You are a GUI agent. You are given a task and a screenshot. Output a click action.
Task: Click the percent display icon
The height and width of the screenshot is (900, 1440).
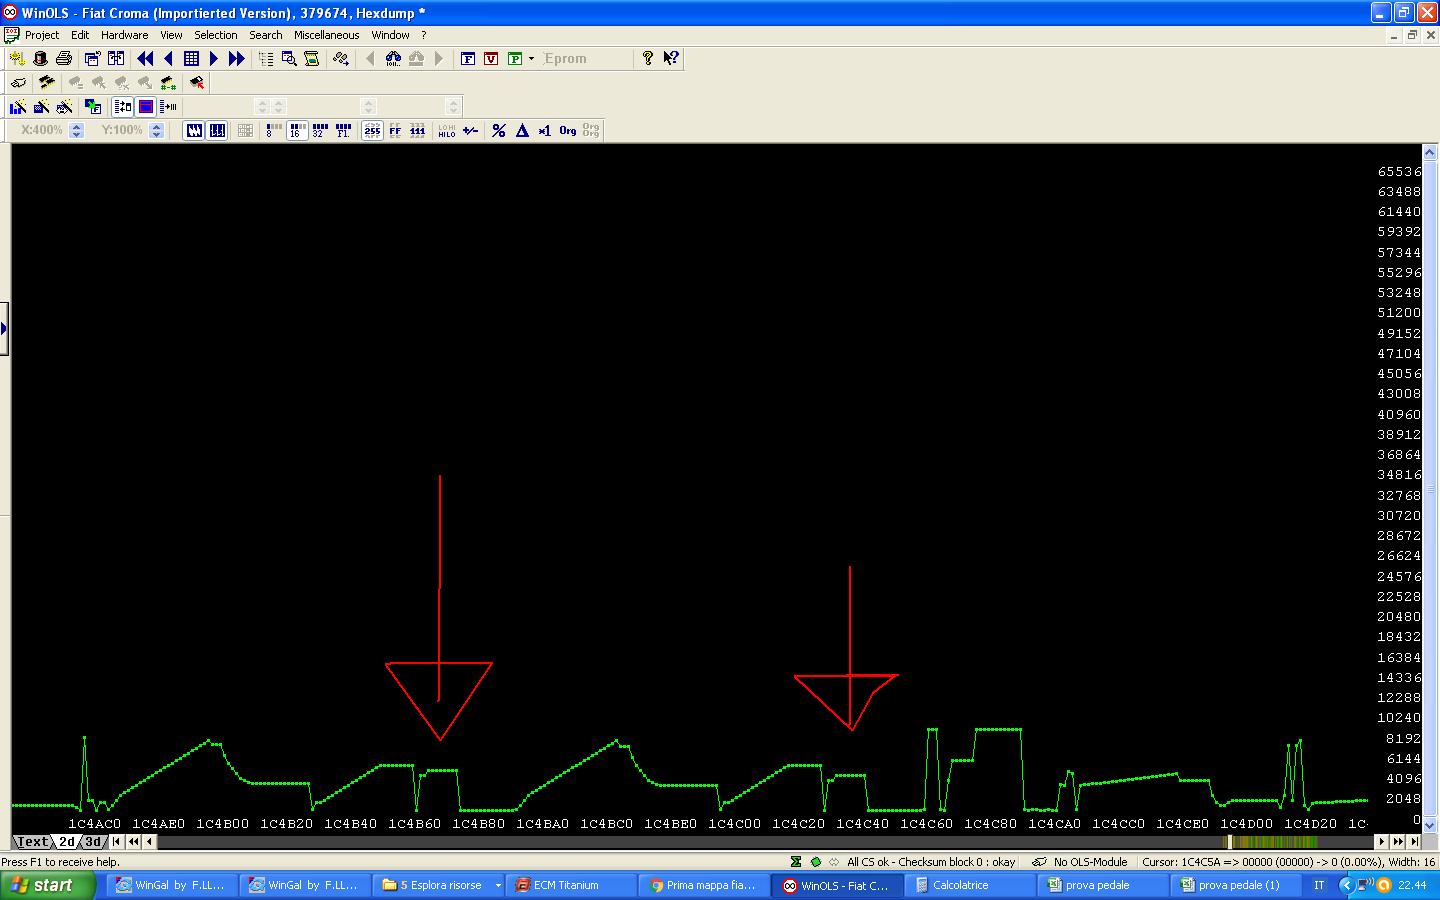pyautogui.click(x=498, y=131)
